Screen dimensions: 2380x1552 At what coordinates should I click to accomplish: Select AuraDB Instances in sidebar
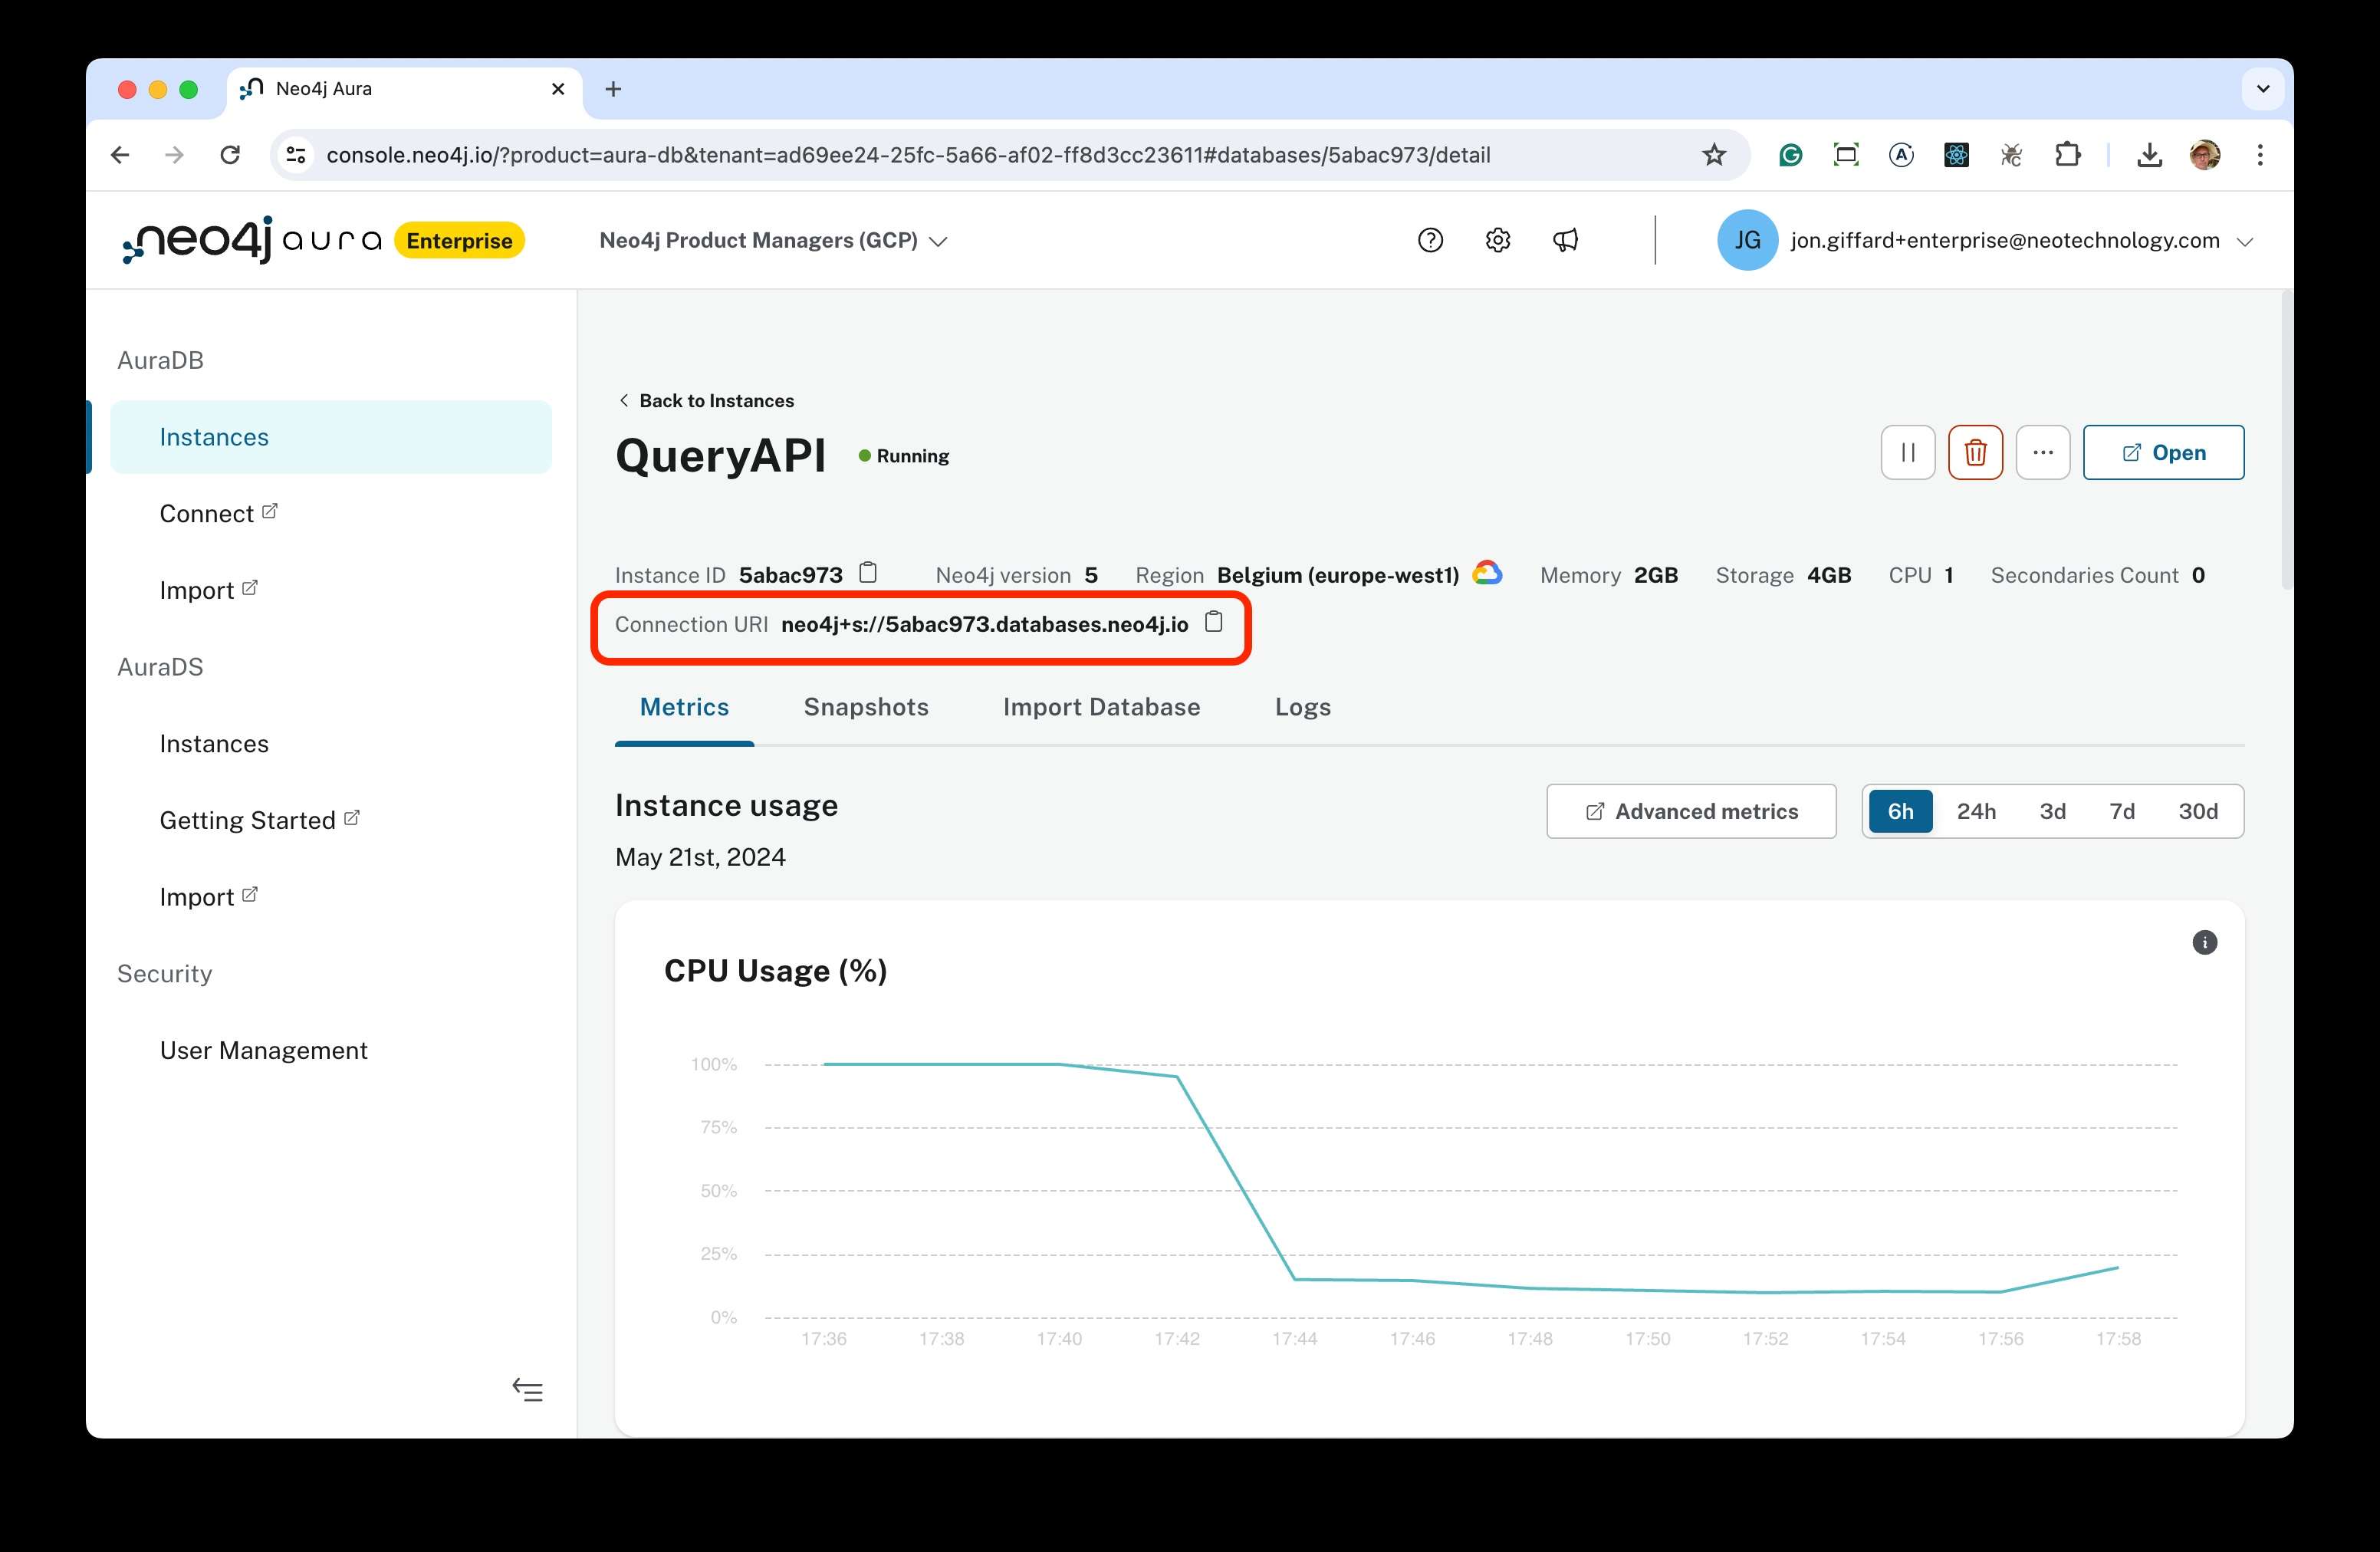coord(330,437)
